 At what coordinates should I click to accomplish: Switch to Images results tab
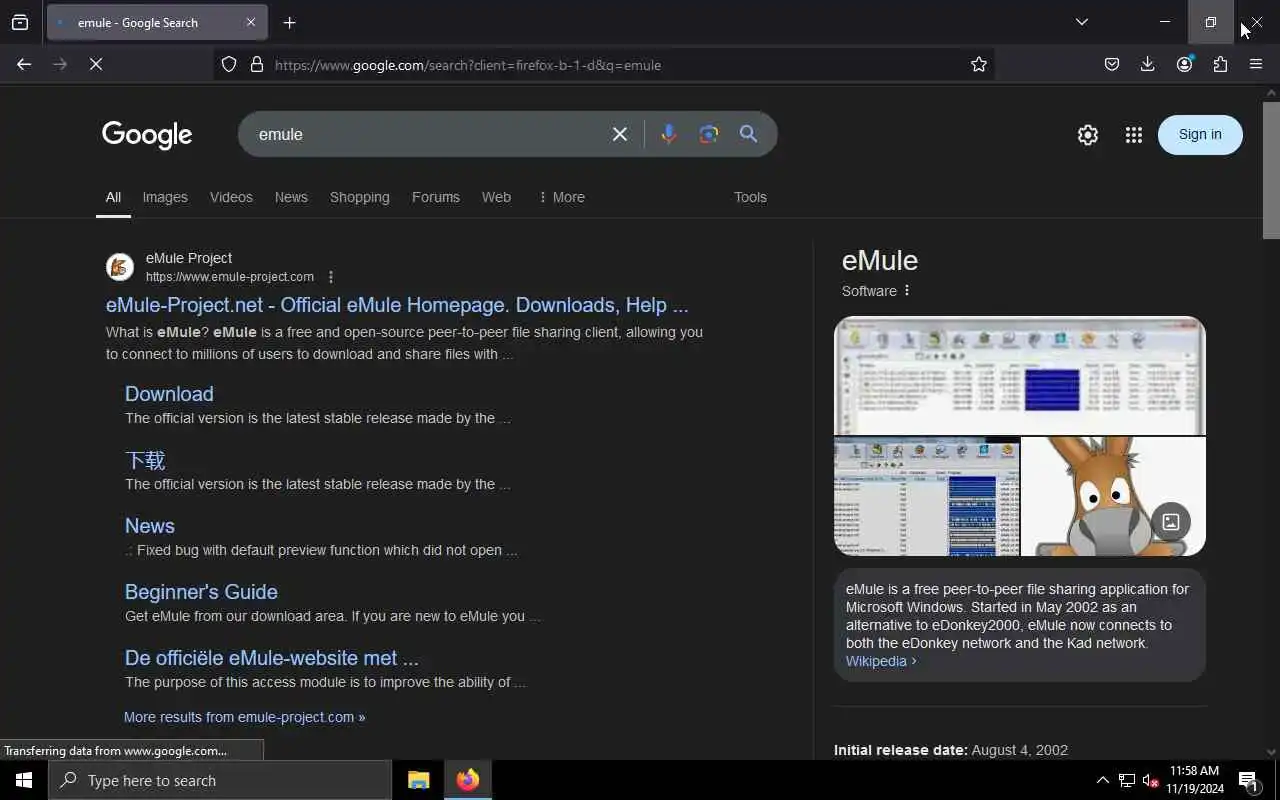point(165,197)
